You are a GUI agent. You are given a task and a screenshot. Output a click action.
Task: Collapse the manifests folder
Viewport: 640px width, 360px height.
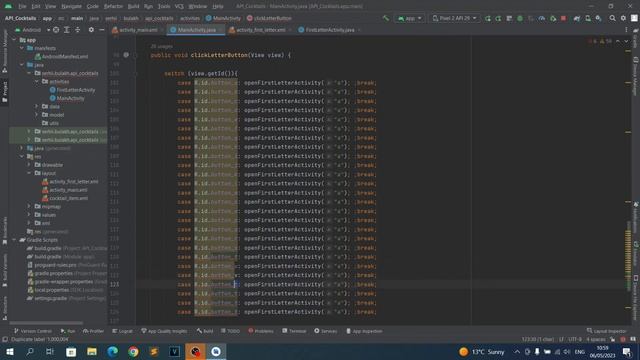22,48
